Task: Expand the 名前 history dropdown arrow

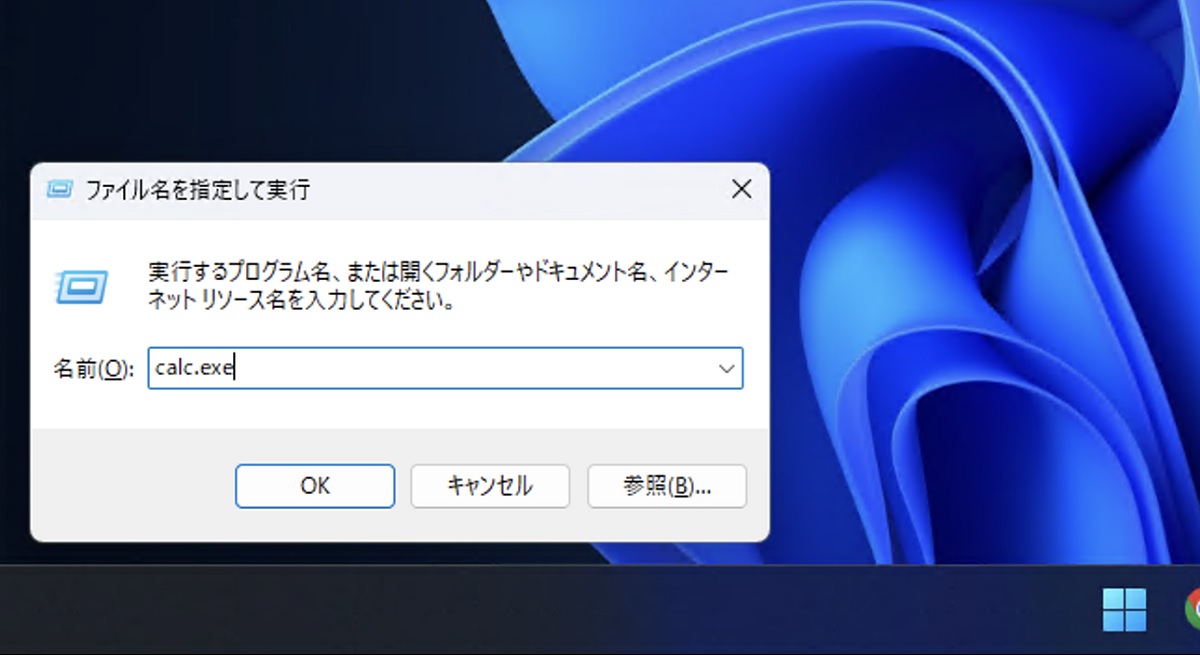Action: pos(726,369)
